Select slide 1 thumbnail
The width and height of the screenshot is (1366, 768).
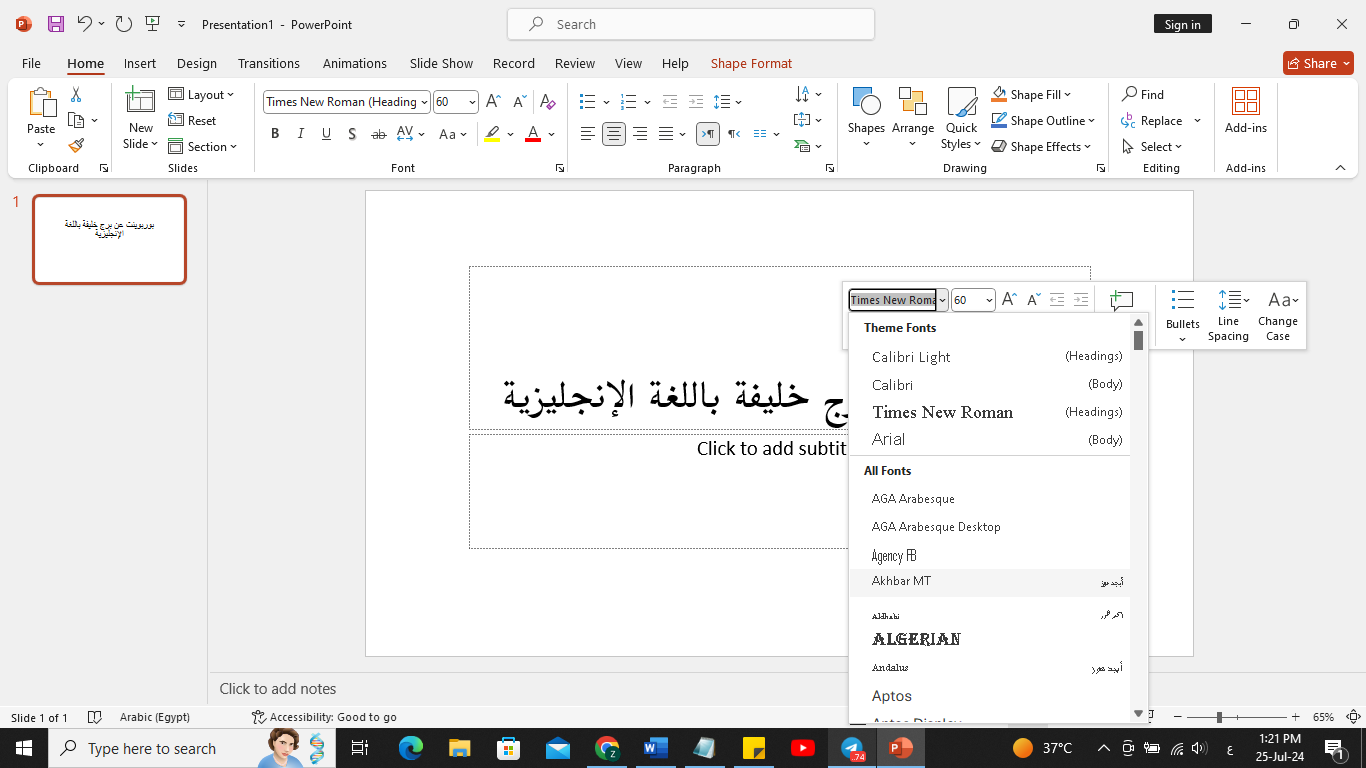click(x=109, y=239)
